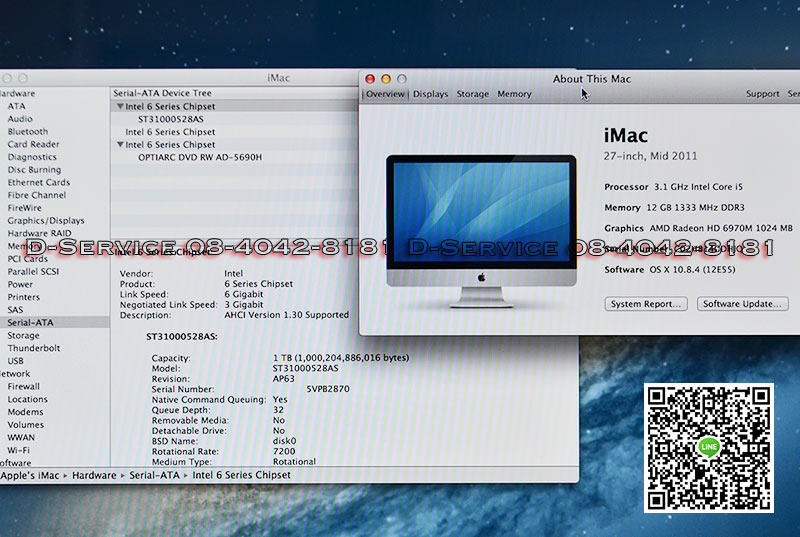The width and height of the screenshot is (800, 537).
Task: Switch to the Storage tab
Action: [472, 94]
